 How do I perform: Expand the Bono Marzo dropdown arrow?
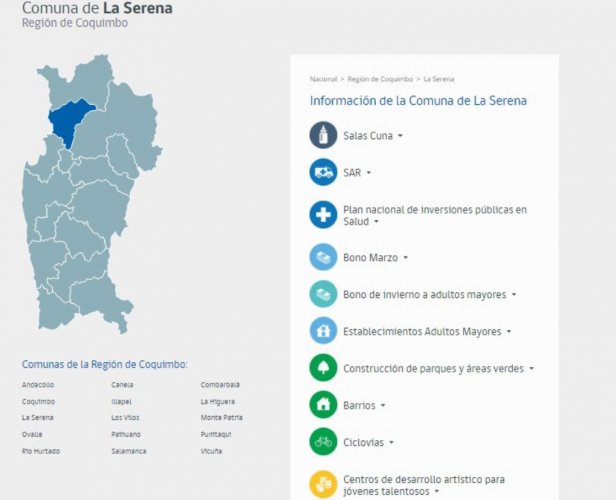pos(406,258)
